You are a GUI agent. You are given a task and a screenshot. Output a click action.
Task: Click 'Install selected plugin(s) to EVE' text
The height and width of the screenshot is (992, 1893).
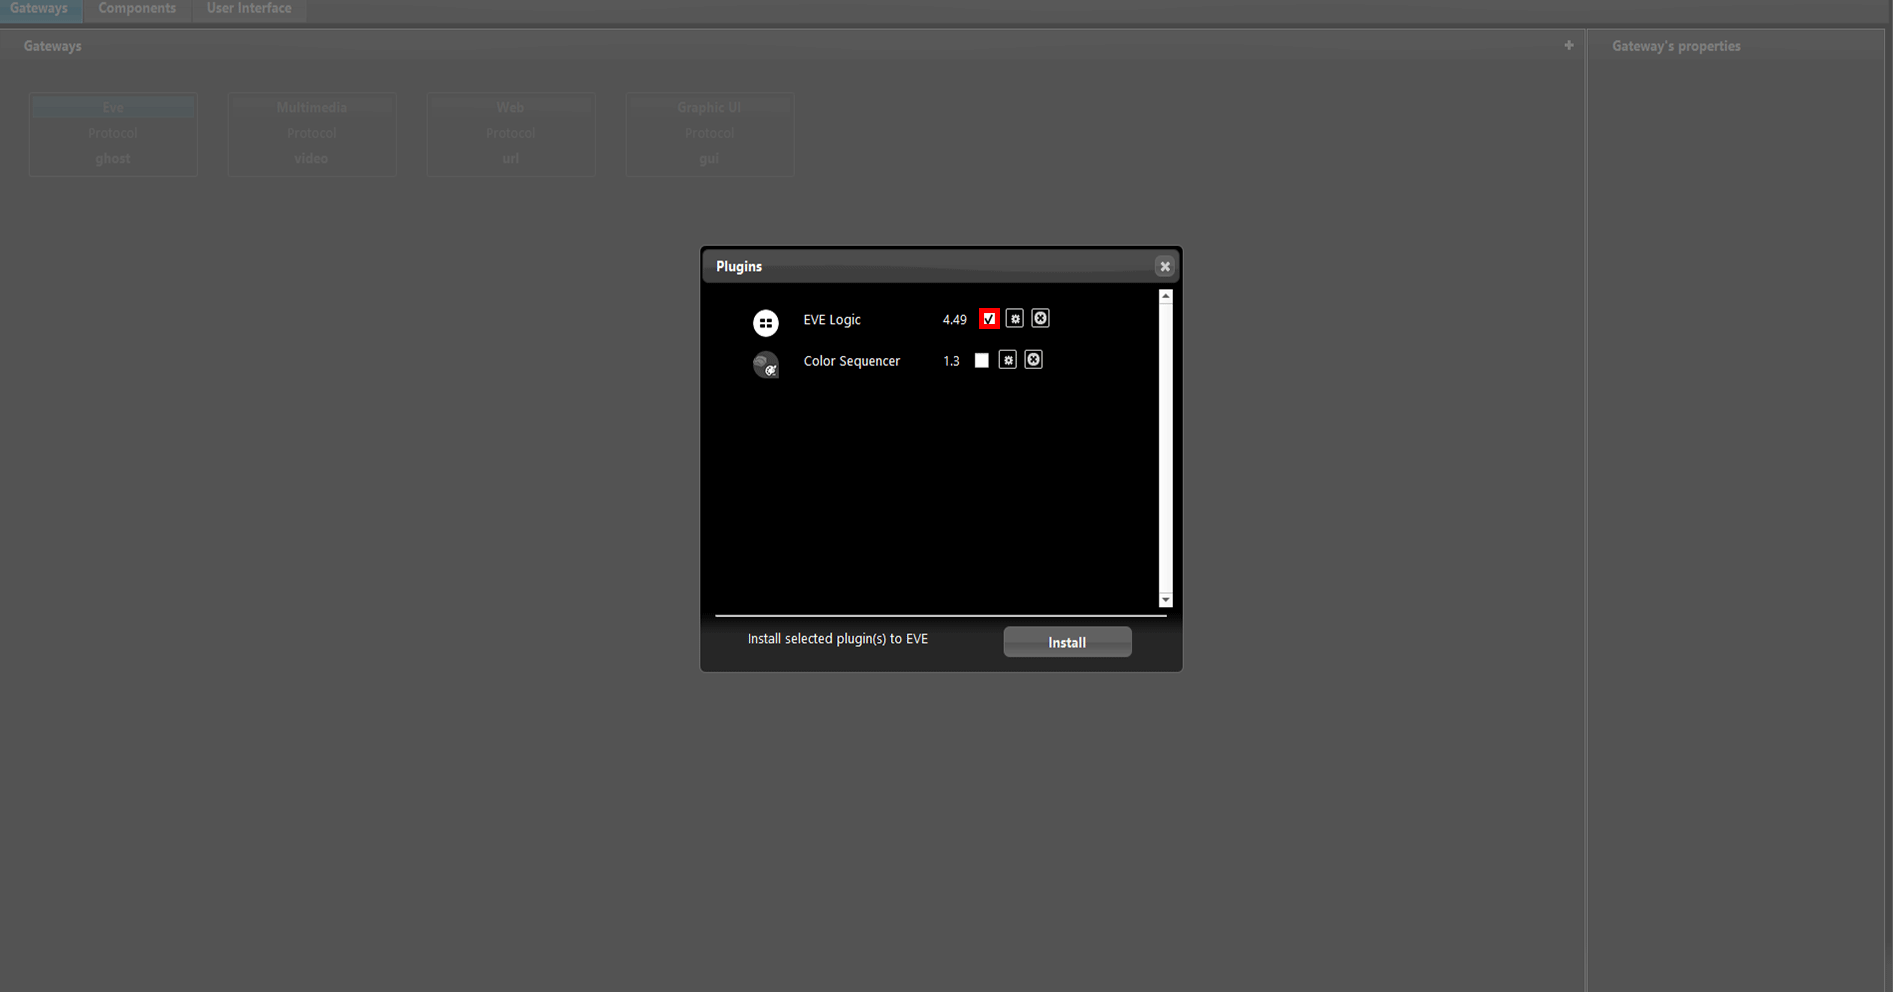pos(838,639)
